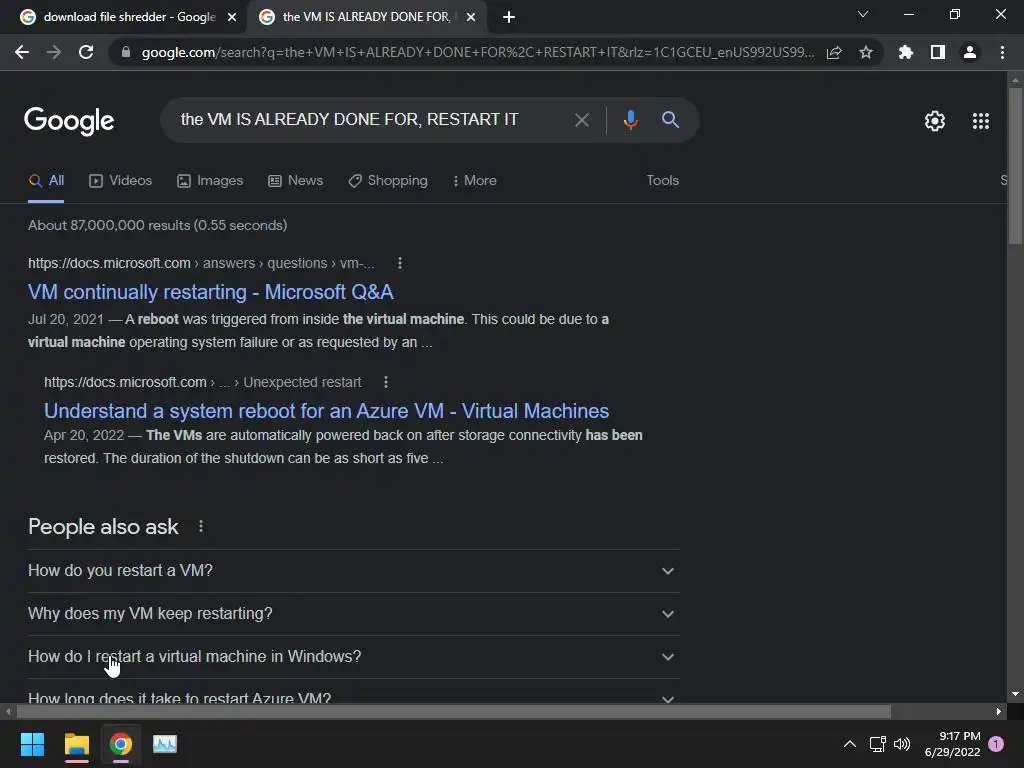
Task: Click the vertical scrollbar thumb
Action: pyautogui.click(x=1014, y=167)
